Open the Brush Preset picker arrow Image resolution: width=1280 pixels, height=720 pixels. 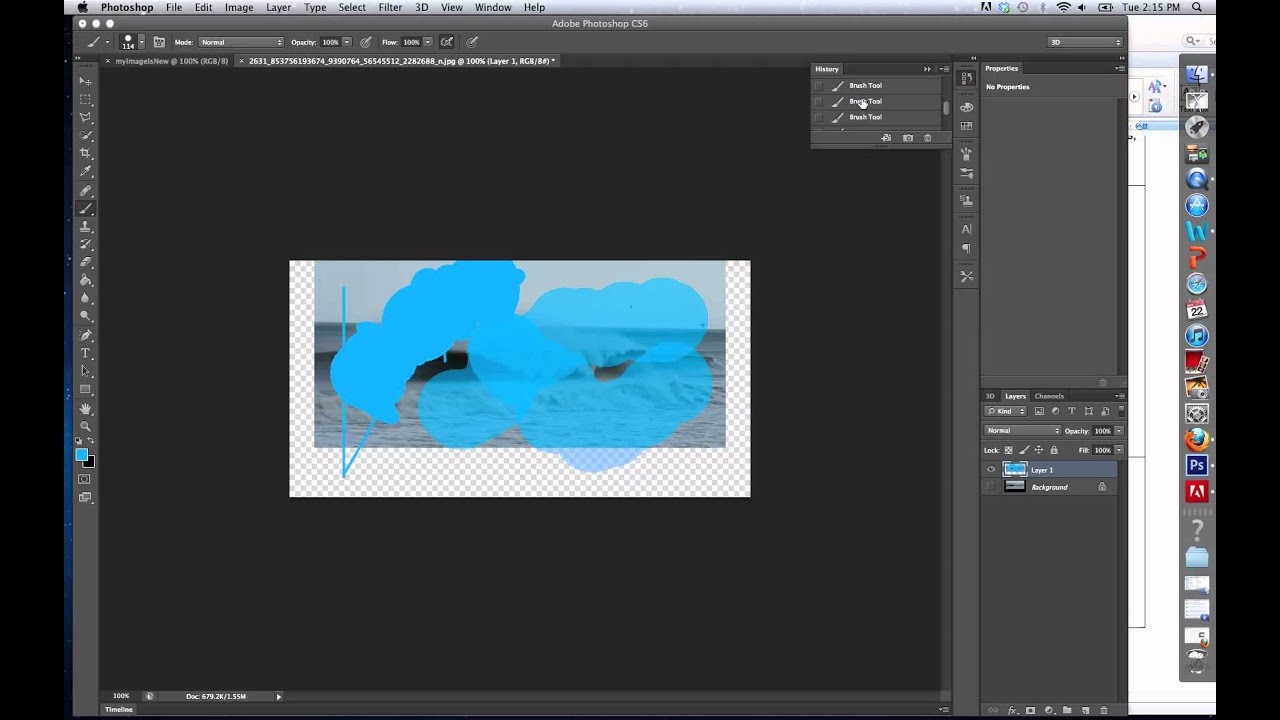141,42
